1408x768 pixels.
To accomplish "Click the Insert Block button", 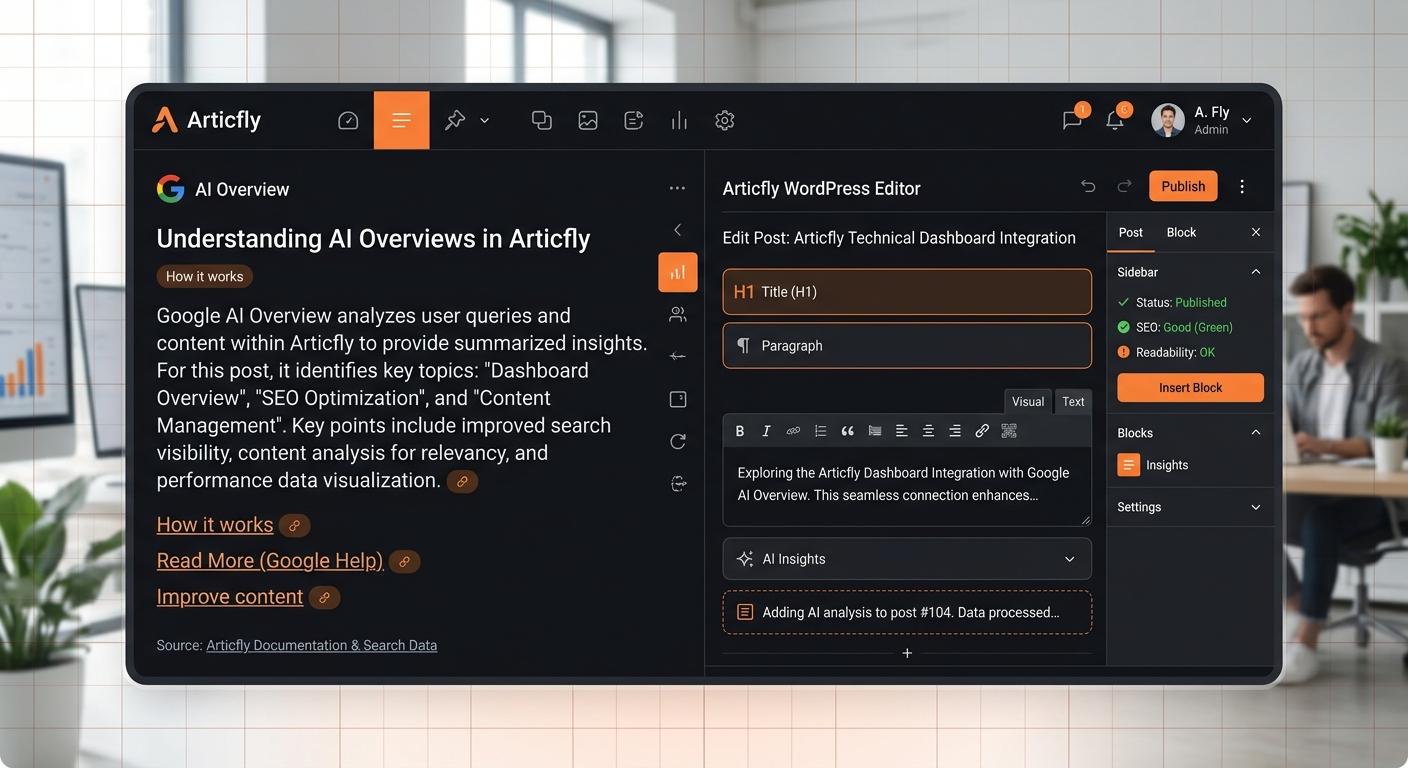I will click(x=1190, y=388).
